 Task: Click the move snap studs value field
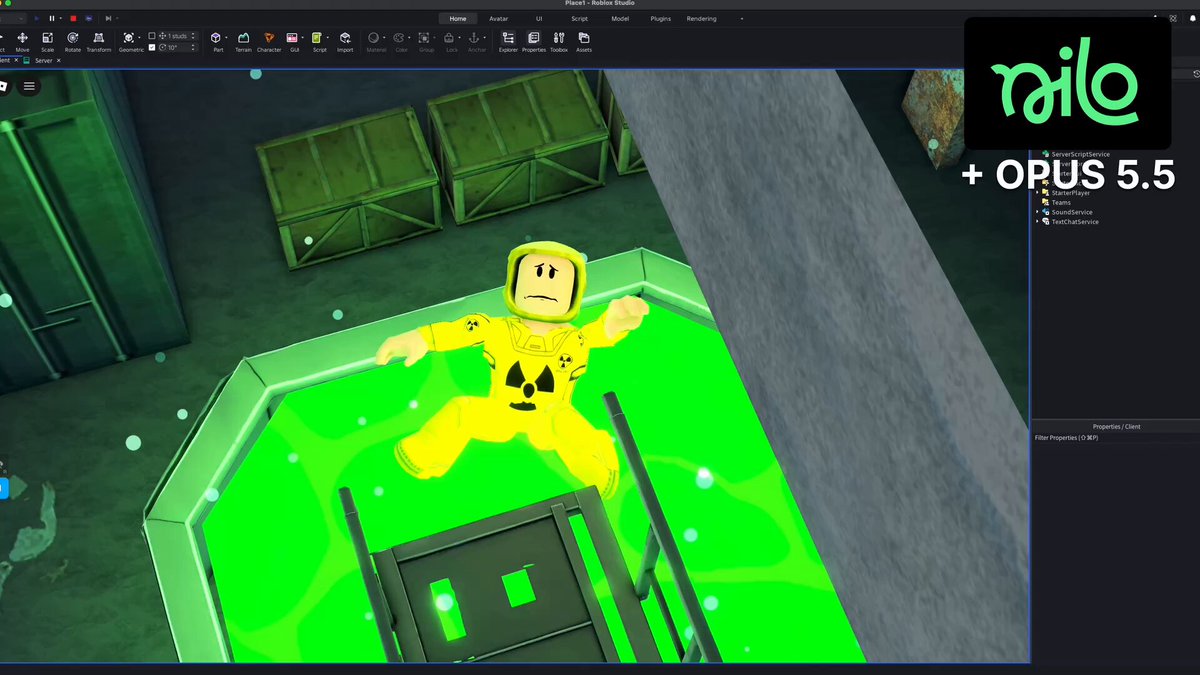click(x=177, y=36)
